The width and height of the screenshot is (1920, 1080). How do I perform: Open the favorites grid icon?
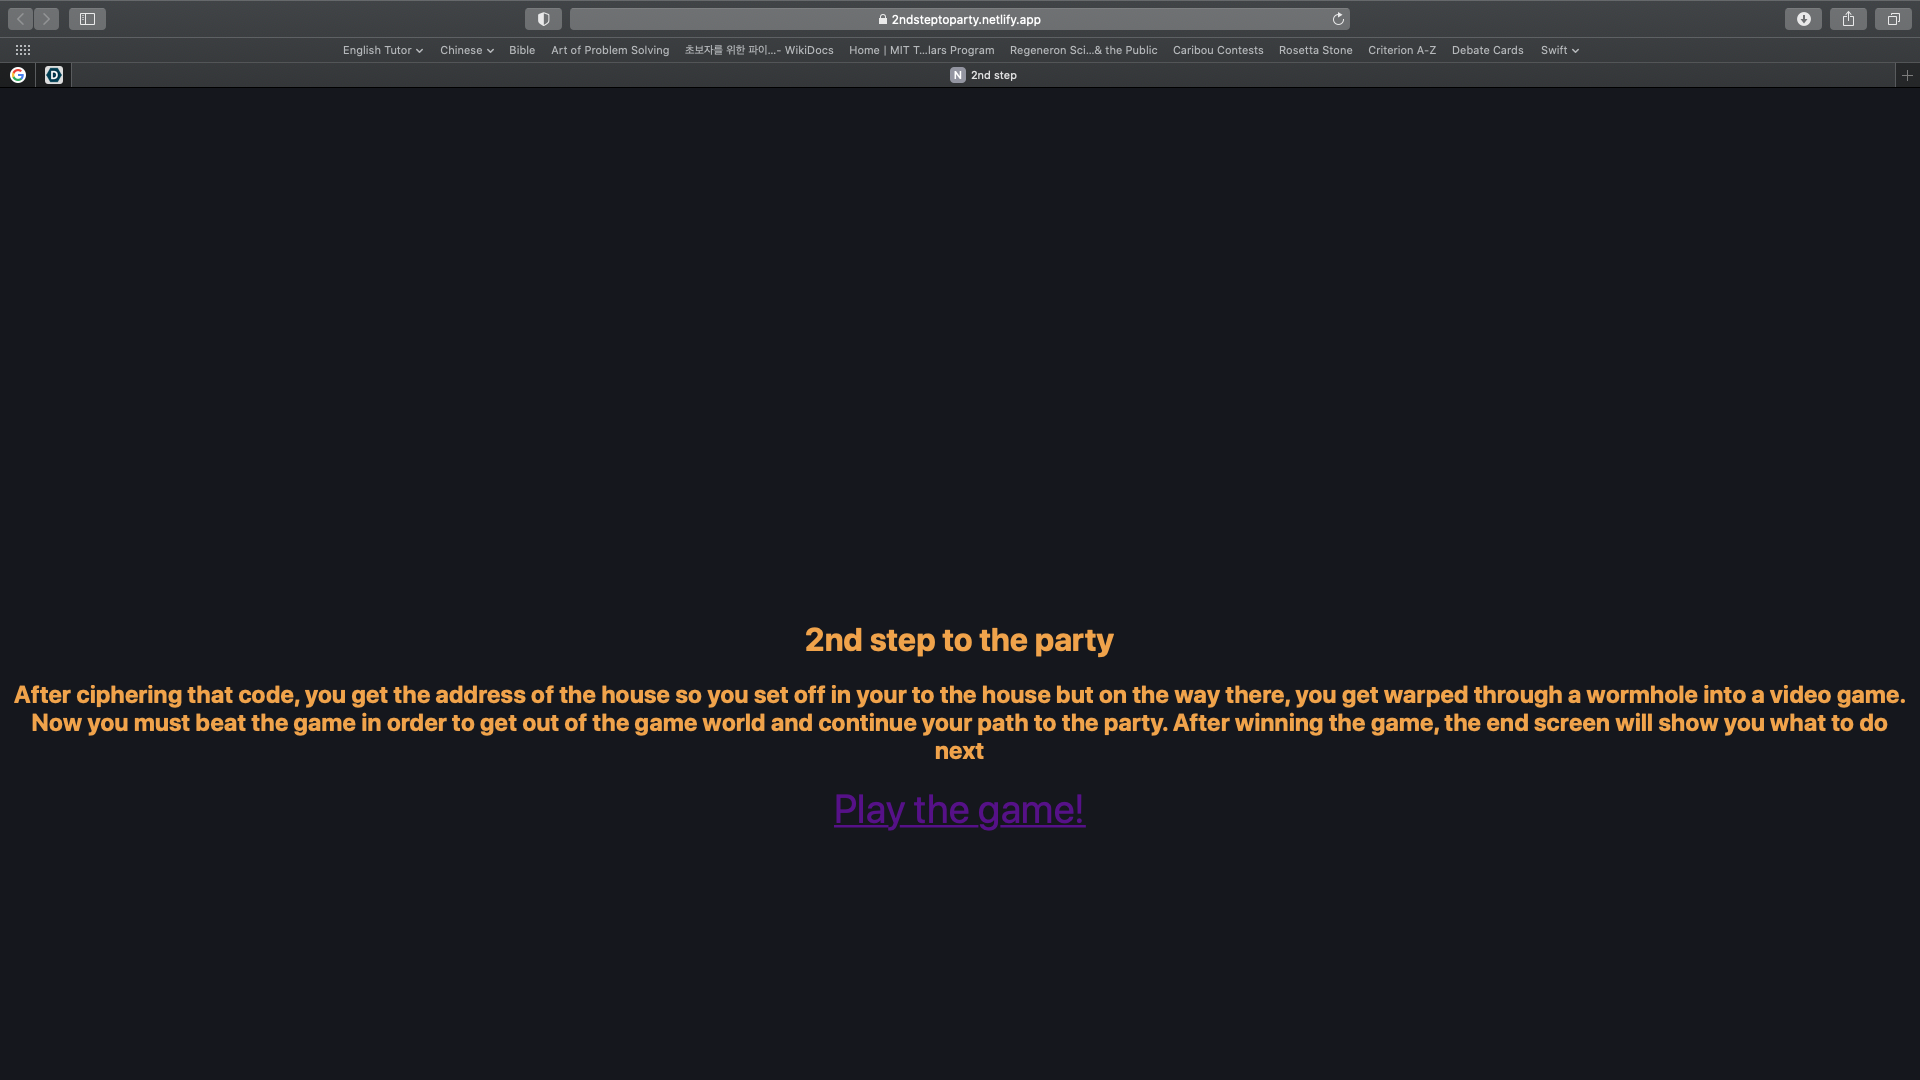pyautogui.click(x=23, y=50)
